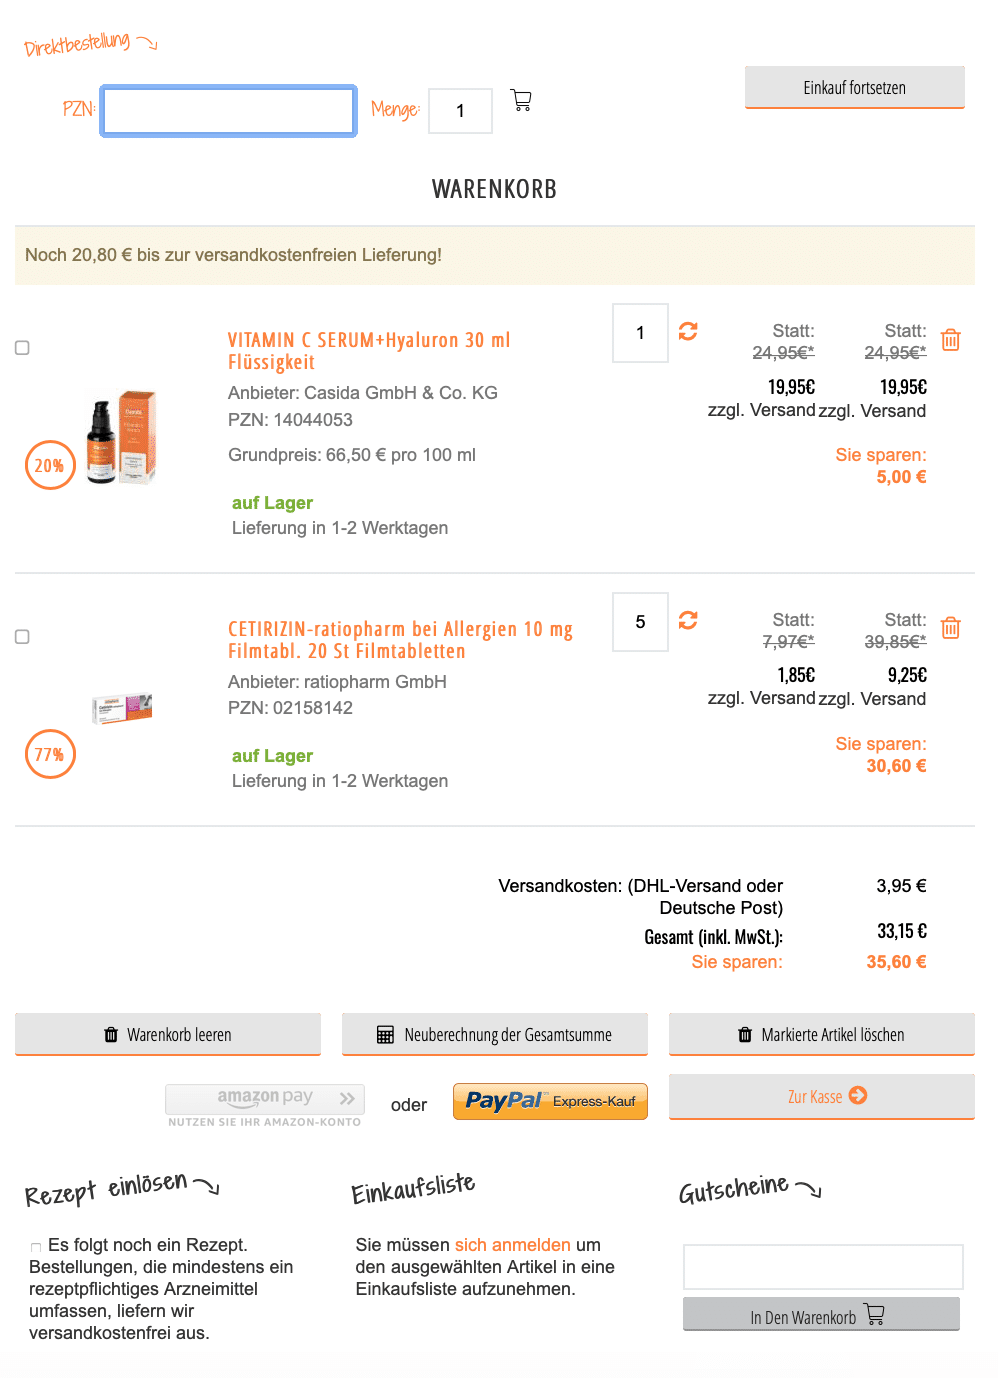998x1378 pixels.
Task: Click the Menge quantity field in Direktbestellung
Action: coord(460,111)
